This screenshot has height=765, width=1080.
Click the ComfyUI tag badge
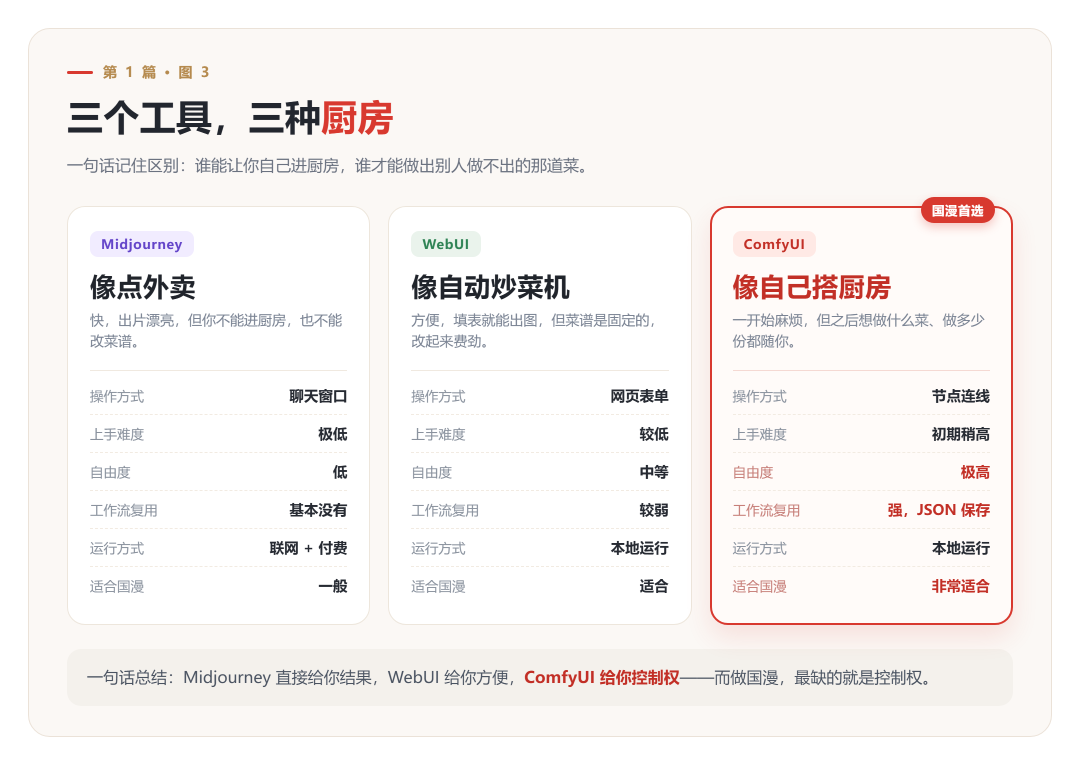tap(774, 244)
